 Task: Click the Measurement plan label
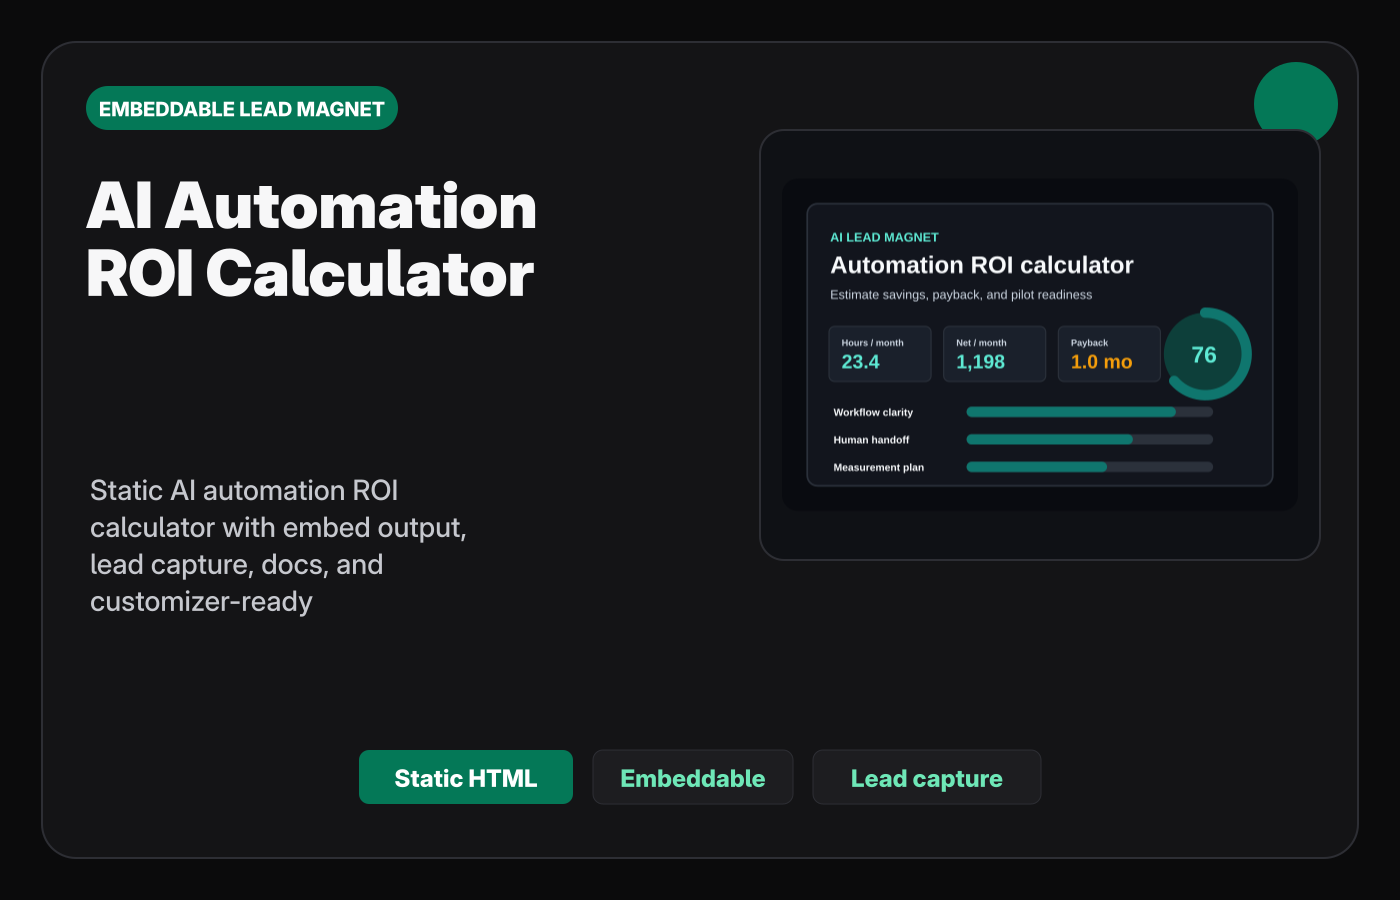[879, 467]
